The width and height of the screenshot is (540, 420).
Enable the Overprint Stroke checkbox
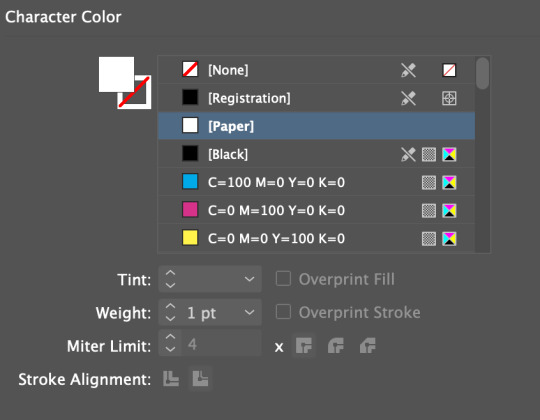pyautogui.click(x=283, y=312)
